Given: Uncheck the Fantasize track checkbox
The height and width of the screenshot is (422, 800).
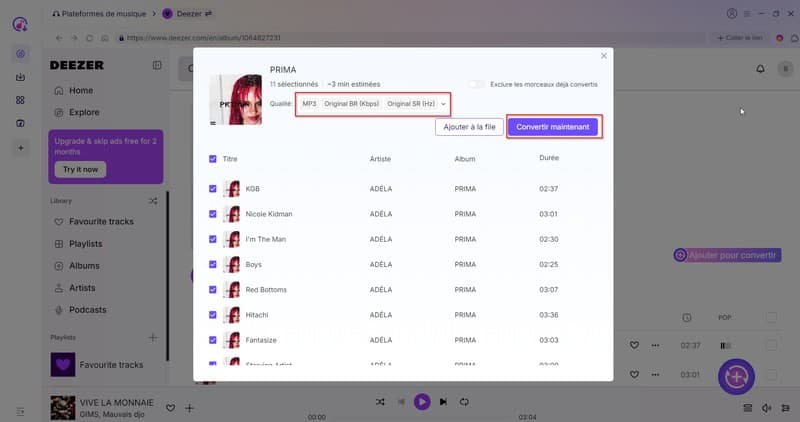Looking at the screenshot, I should [x=213, y=340].
